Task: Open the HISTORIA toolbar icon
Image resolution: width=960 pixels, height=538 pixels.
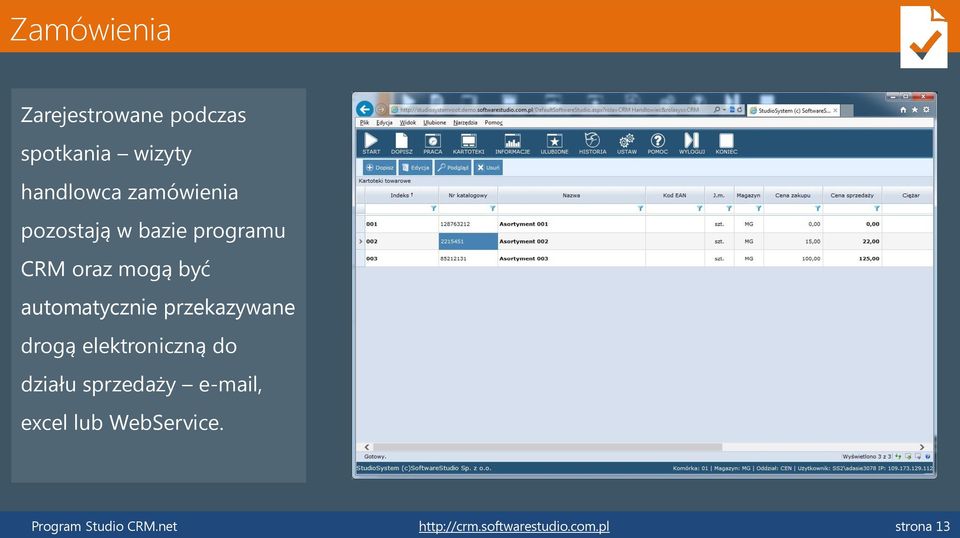Action: coord(592,140)
